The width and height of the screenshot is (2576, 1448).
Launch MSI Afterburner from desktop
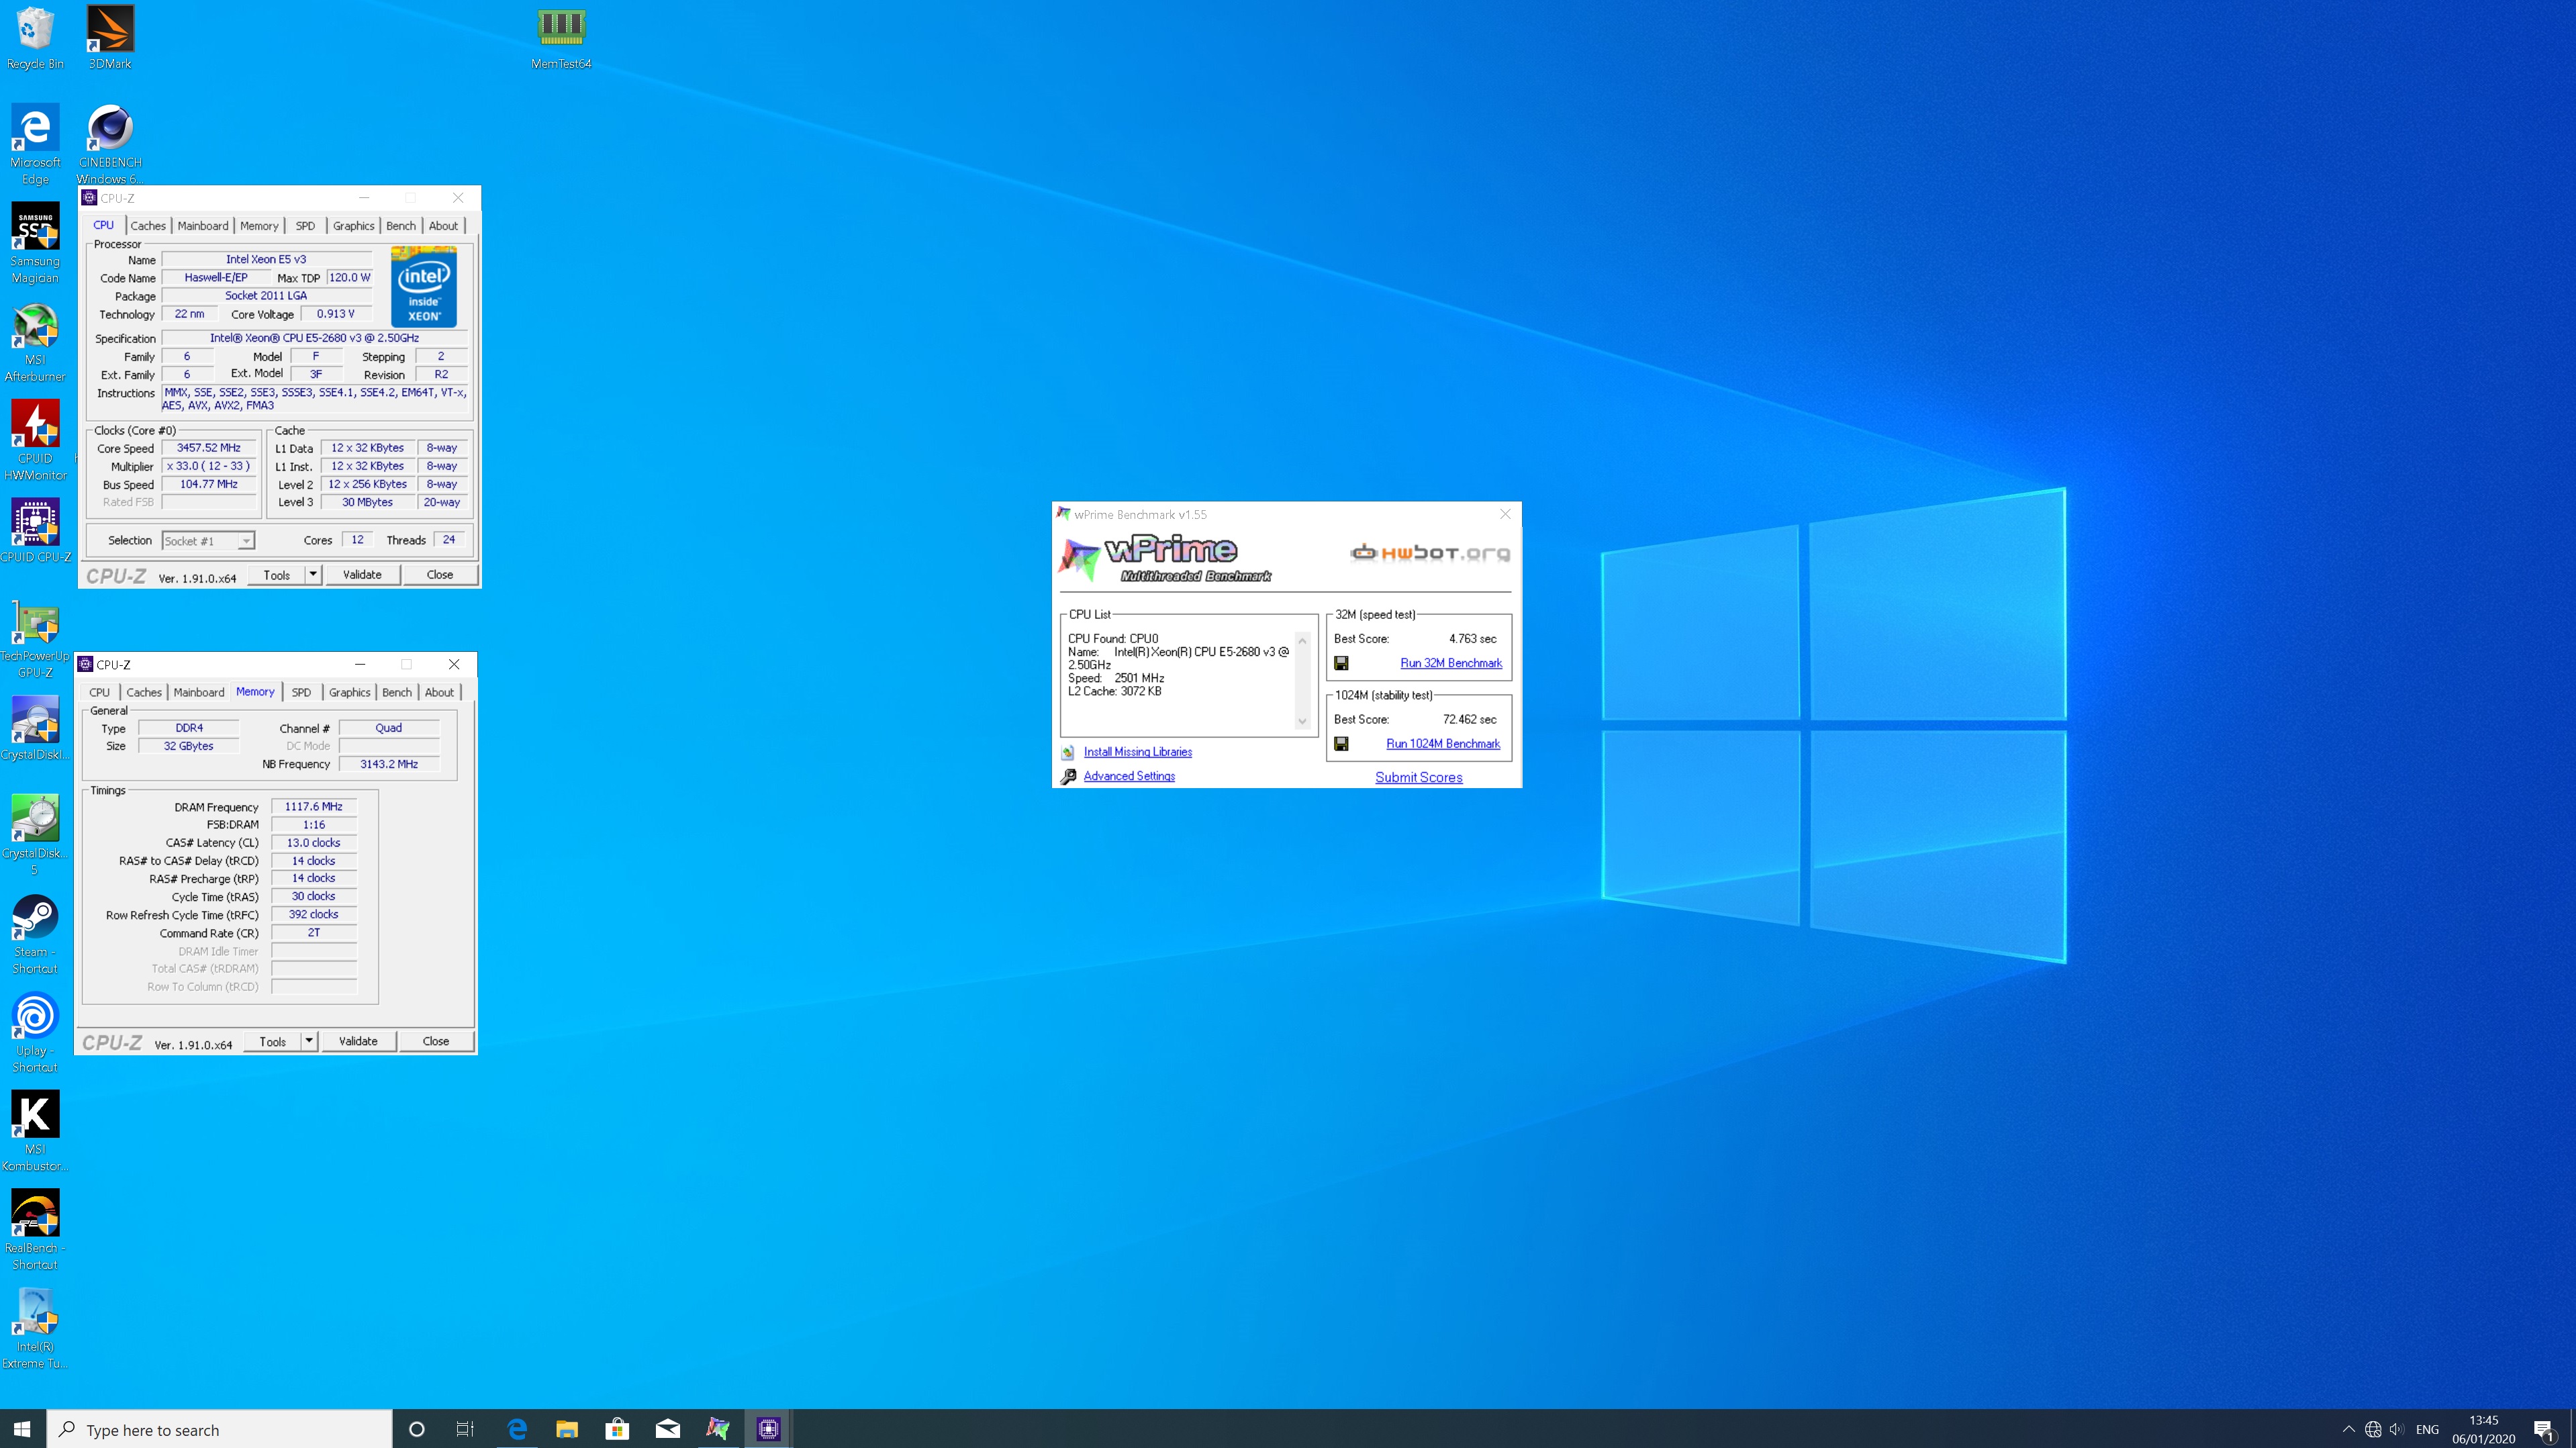(35, 342)
